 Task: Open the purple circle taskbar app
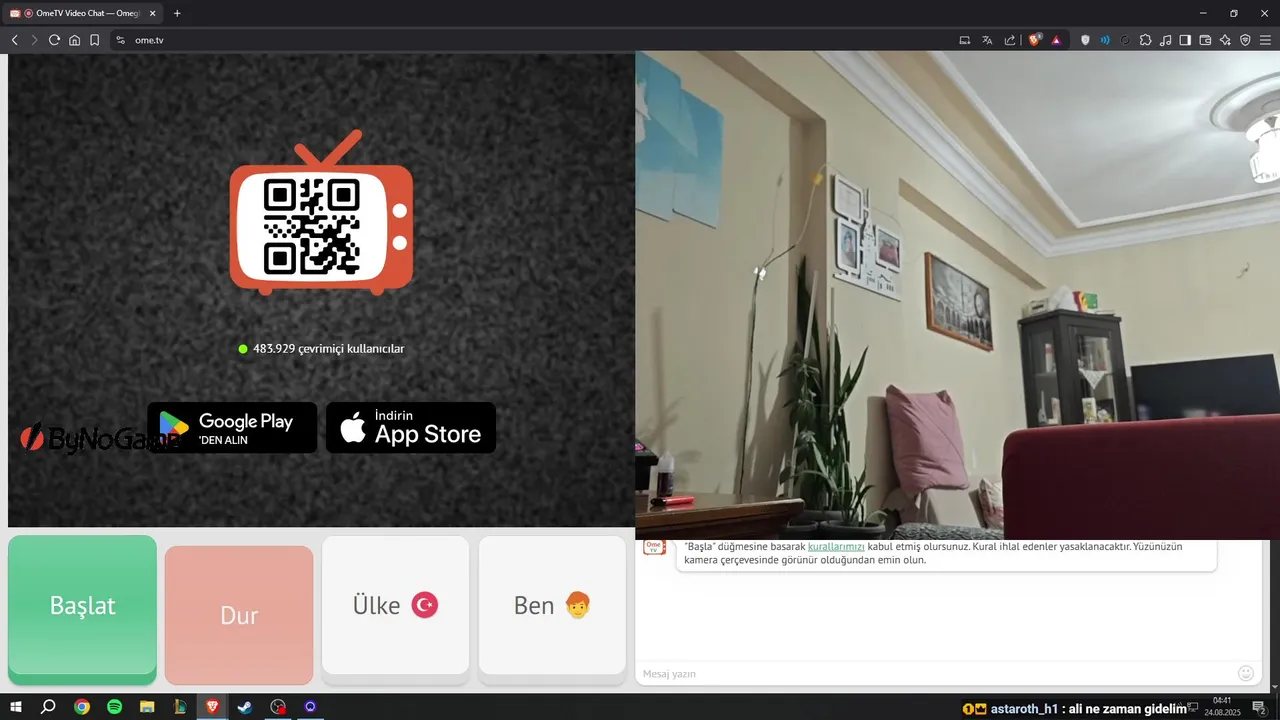(310, 707)
